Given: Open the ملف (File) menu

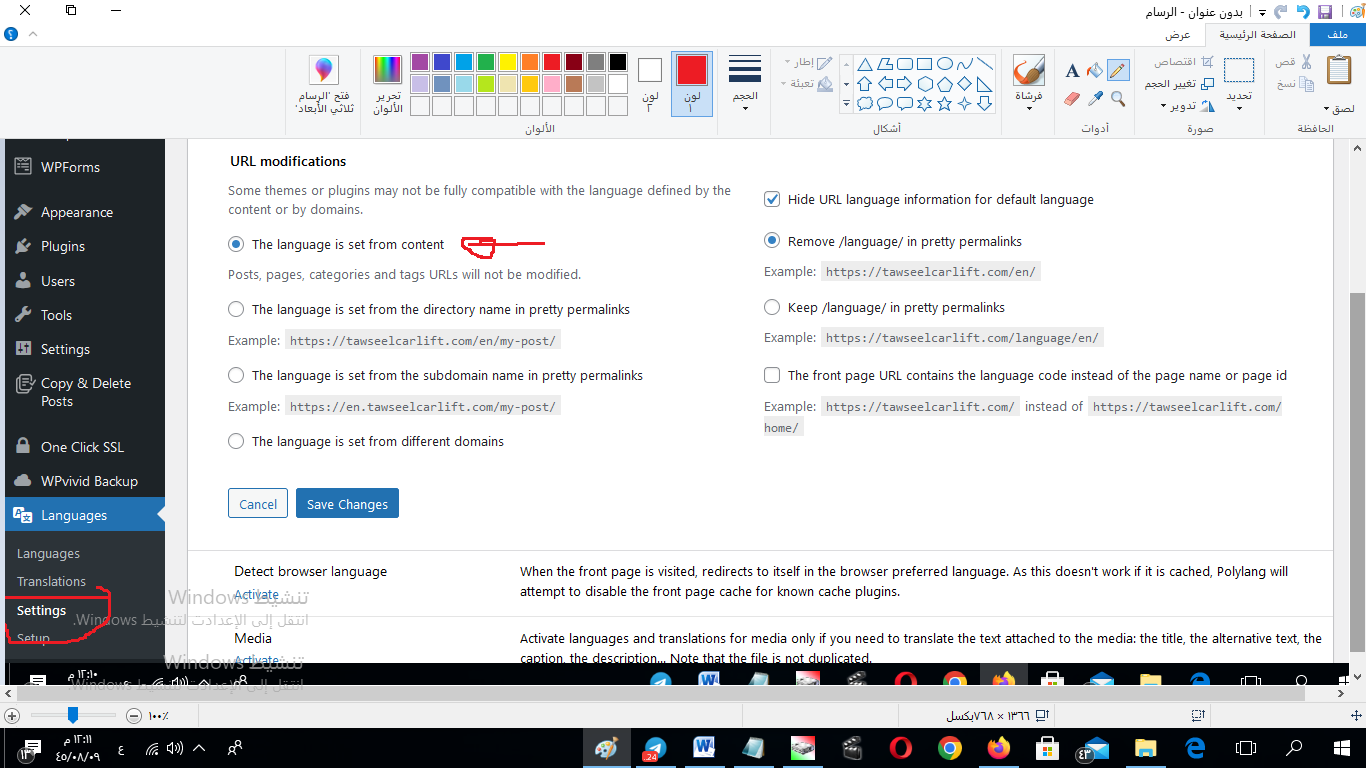Looking at the screenshot, I should coord(1336,35).
